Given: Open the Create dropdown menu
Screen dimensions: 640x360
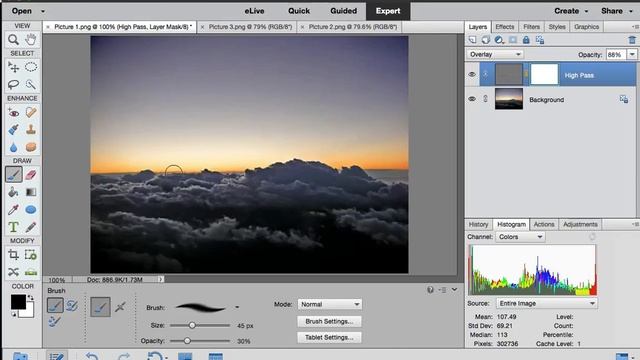Looking at the screenshot, I should 571,11.
